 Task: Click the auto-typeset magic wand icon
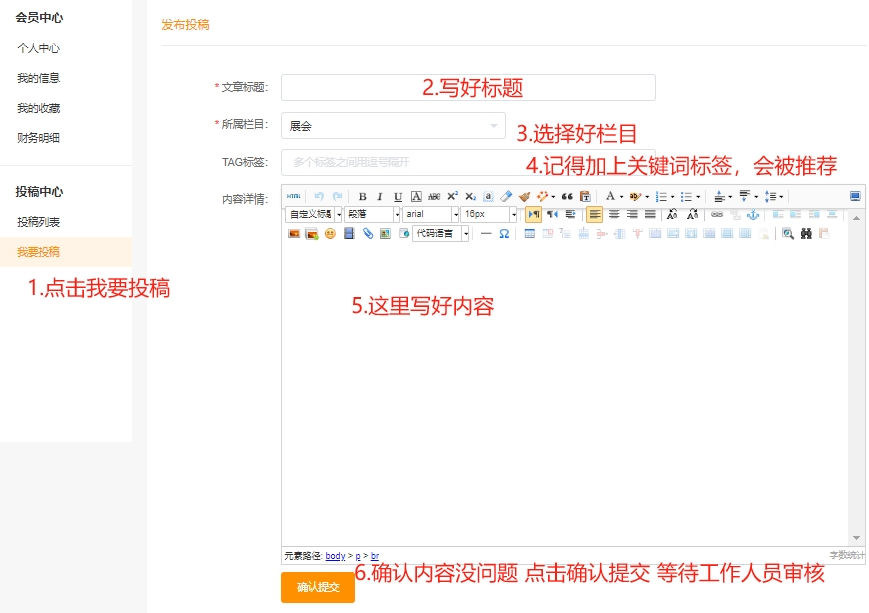(x=542, y=196)
